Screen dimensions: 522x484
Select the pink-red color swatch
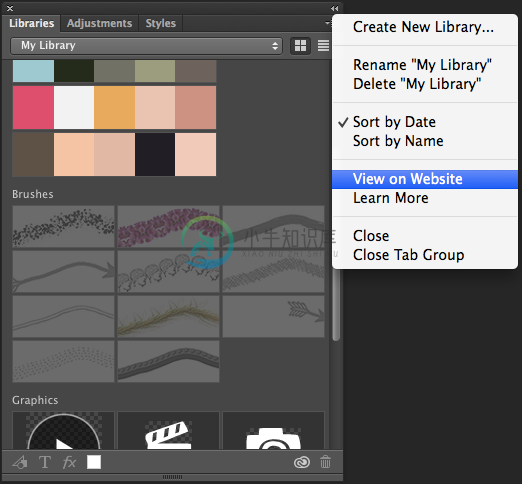pos(33,107)
